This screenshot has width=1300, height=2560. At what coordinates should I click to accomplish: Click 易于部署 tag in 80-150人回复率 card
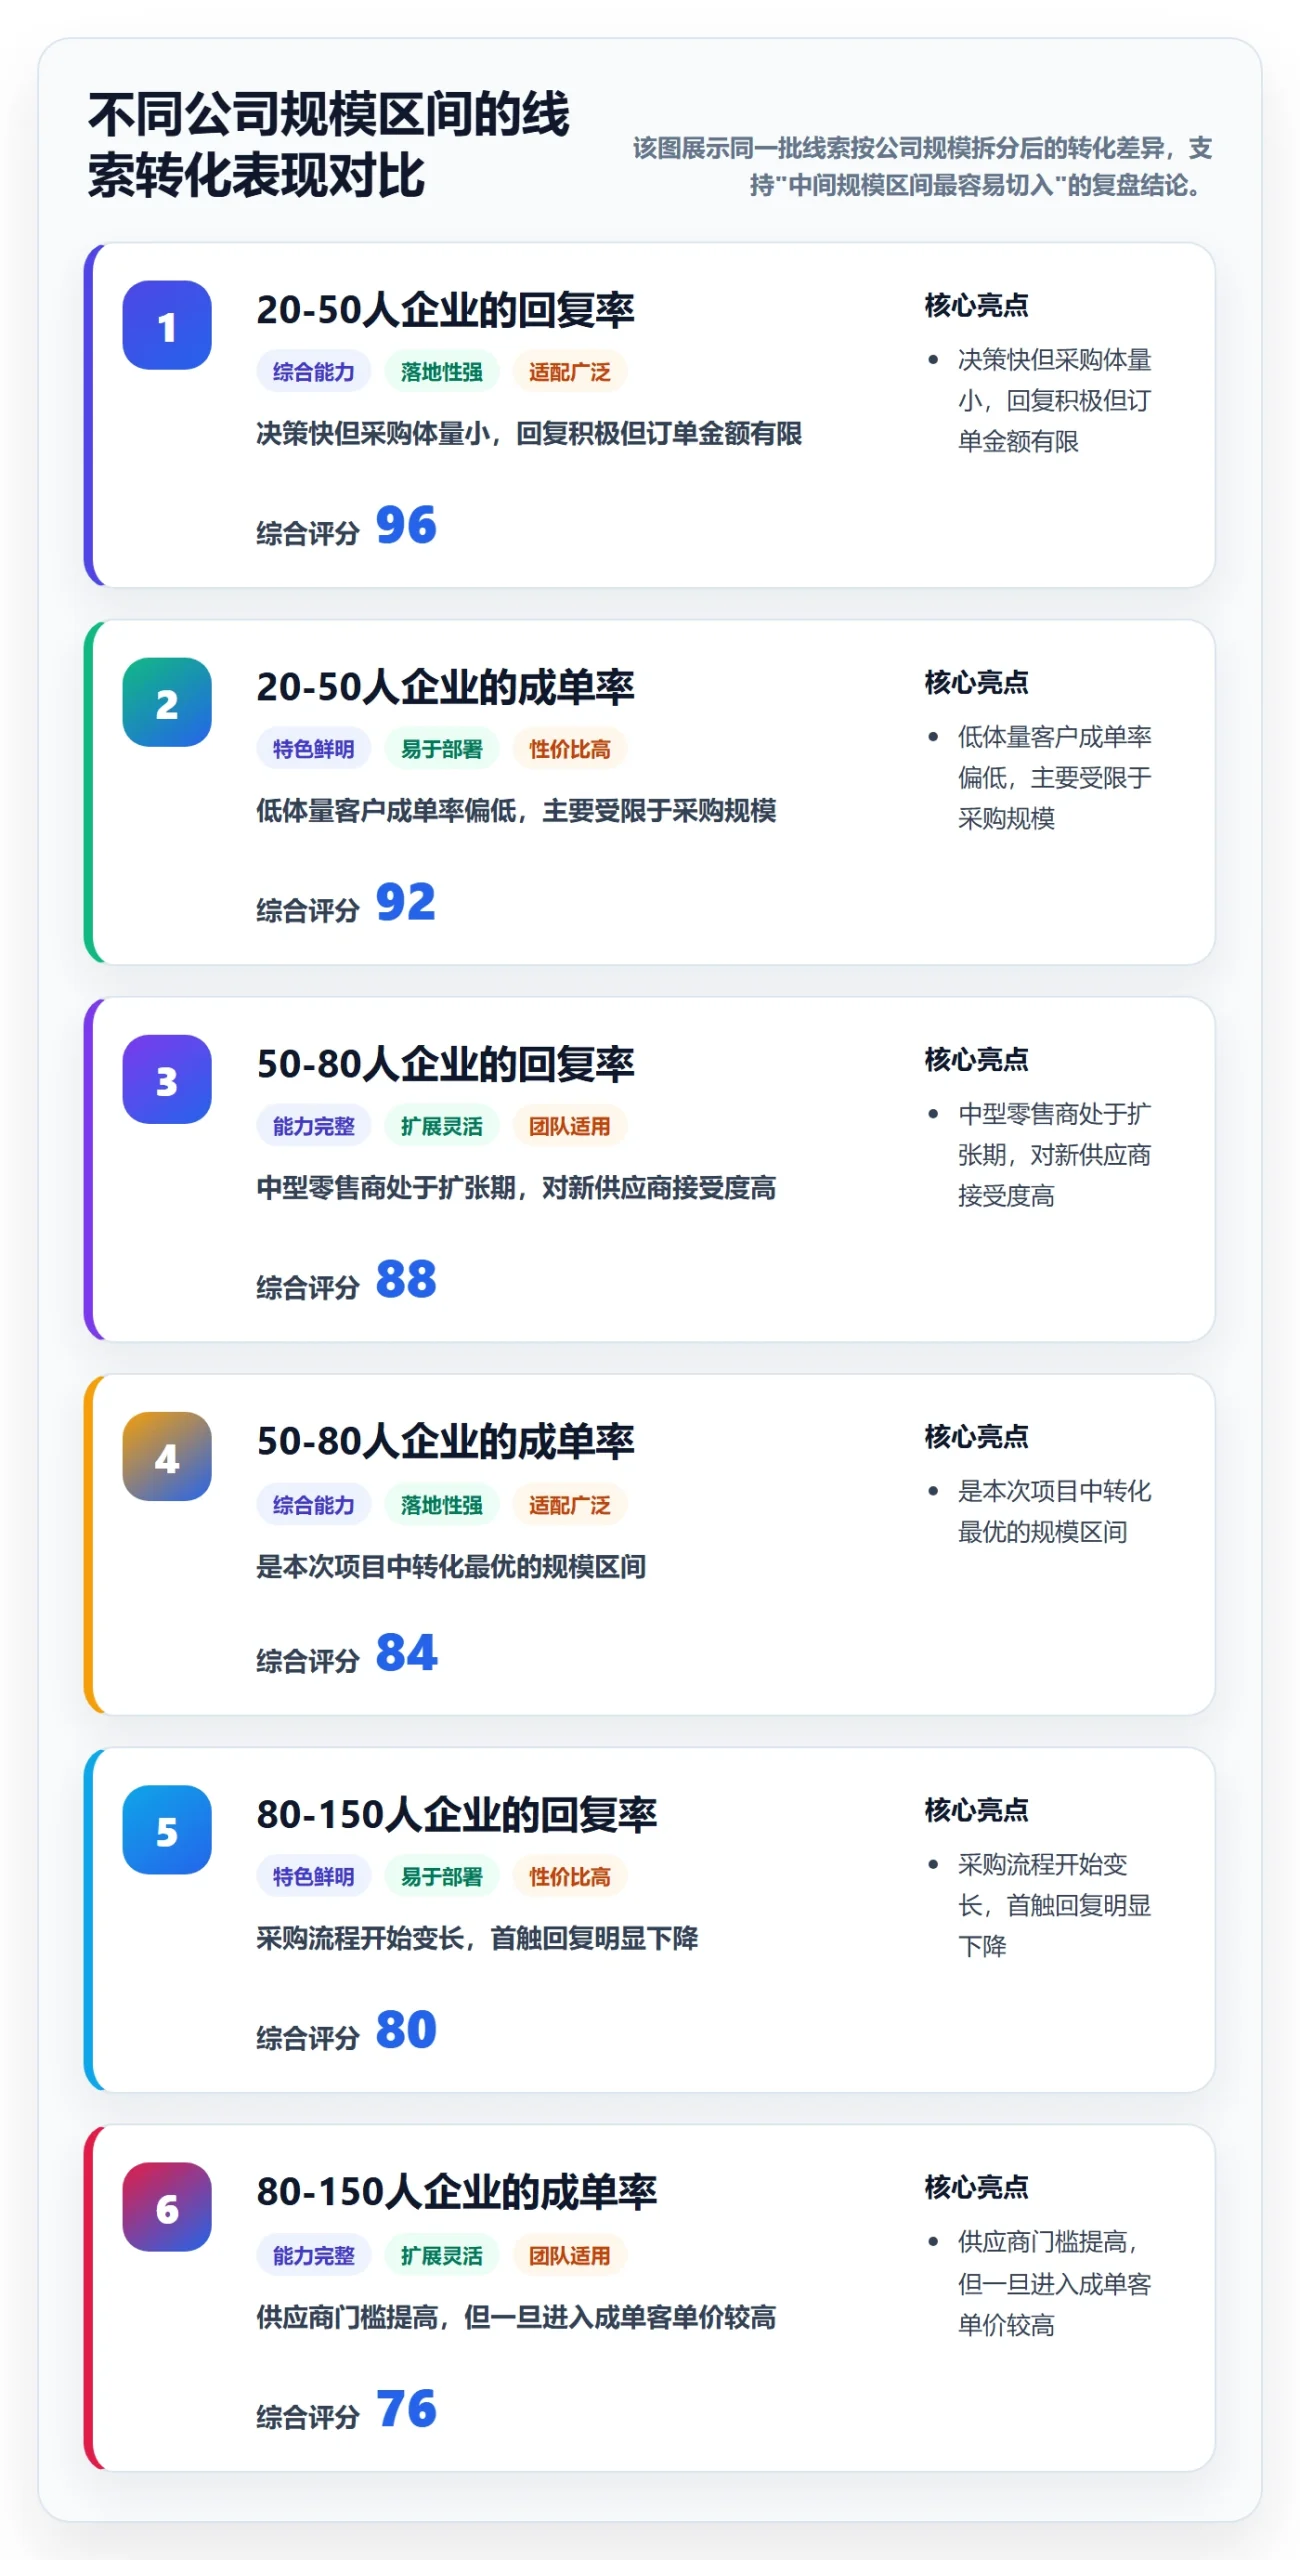point(441,1877)
